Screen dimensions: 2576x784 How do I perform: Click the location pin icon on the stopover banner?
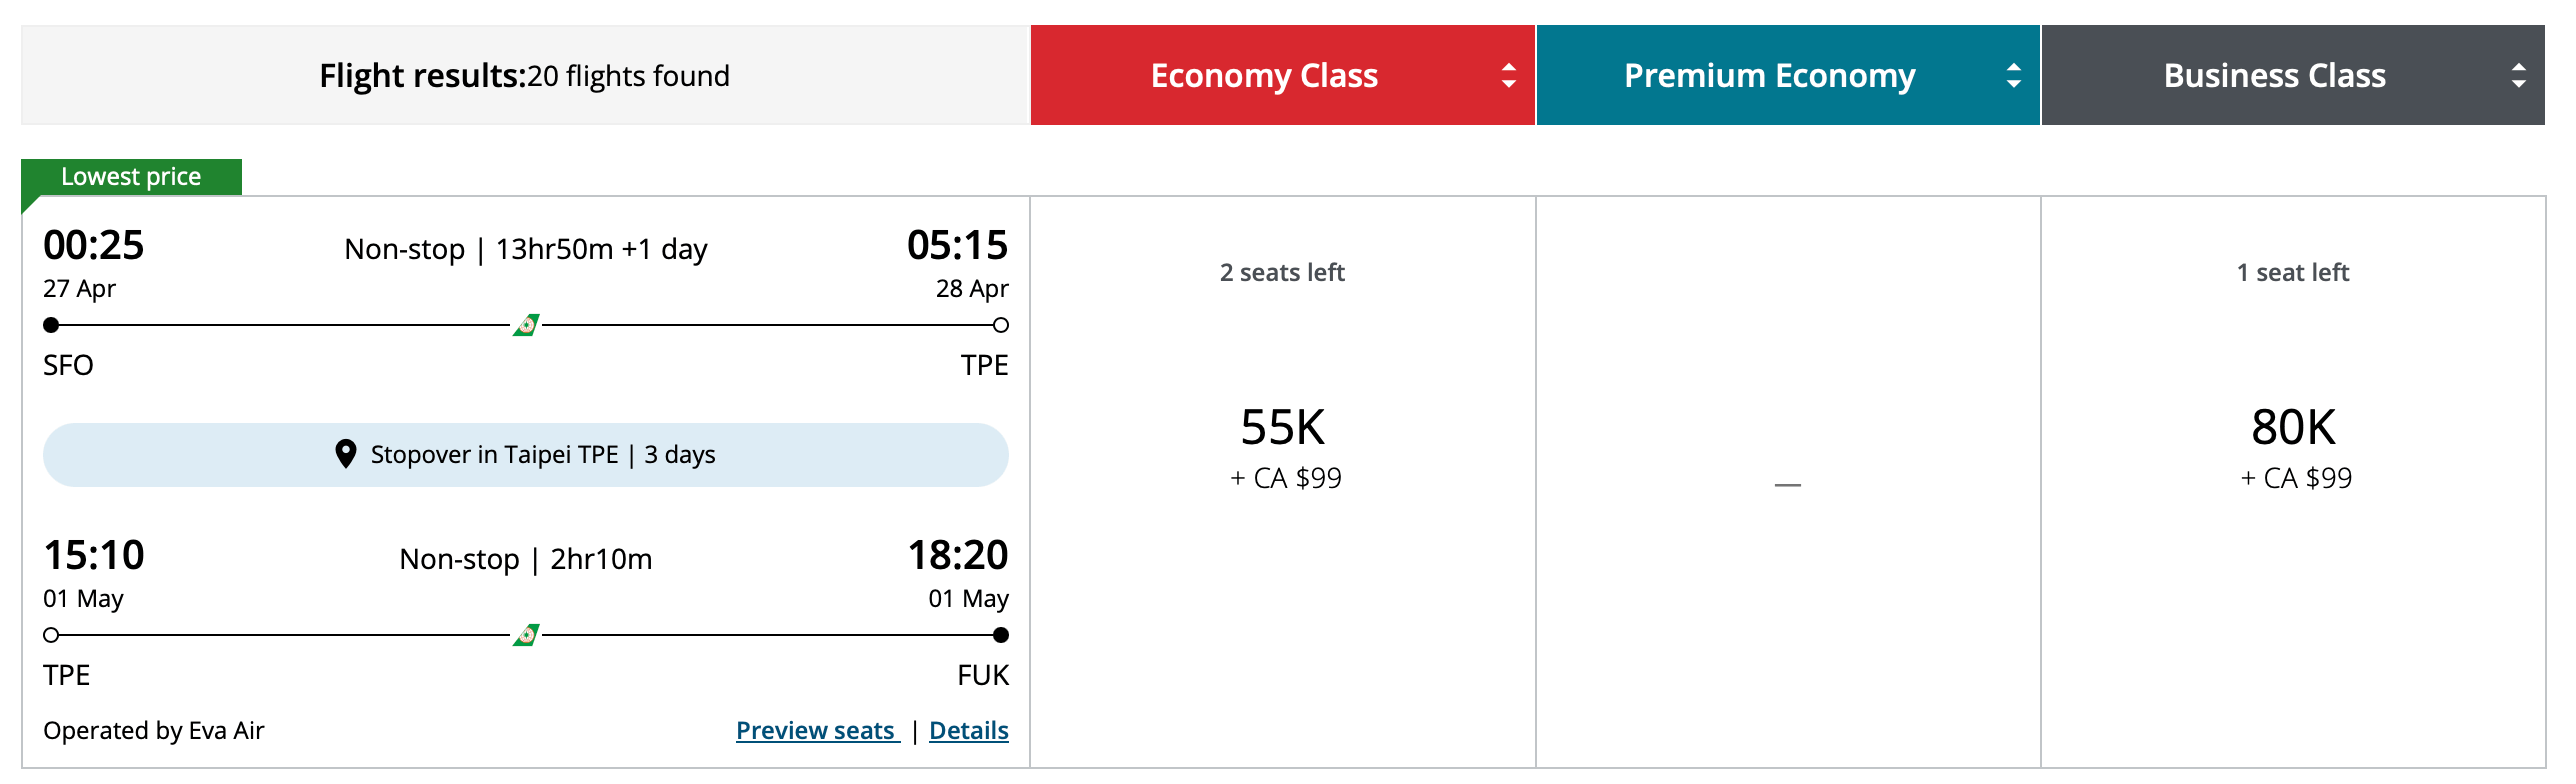coord(345,453)
